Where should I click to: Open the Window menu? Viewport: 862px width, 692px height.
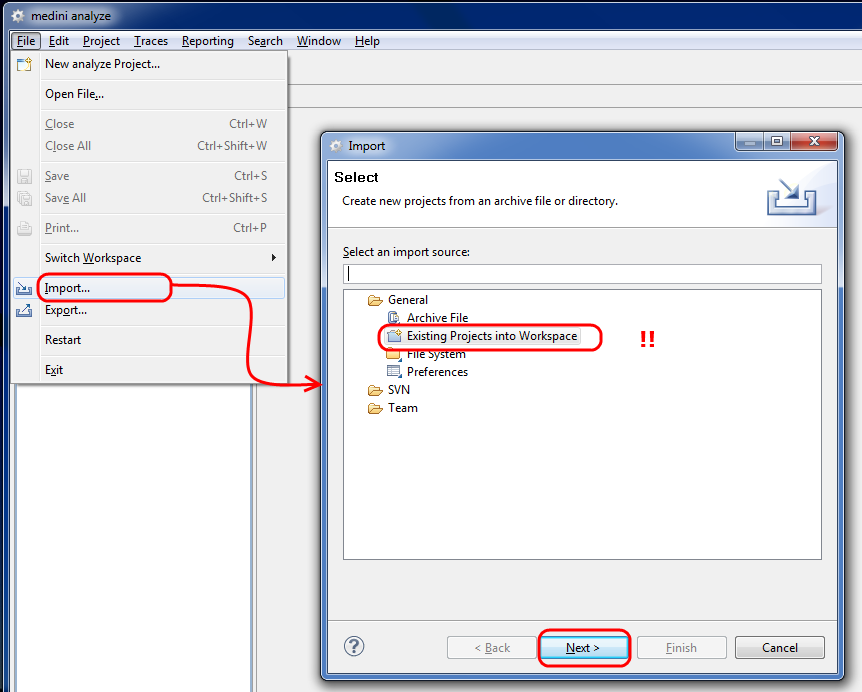coord(319,41)
